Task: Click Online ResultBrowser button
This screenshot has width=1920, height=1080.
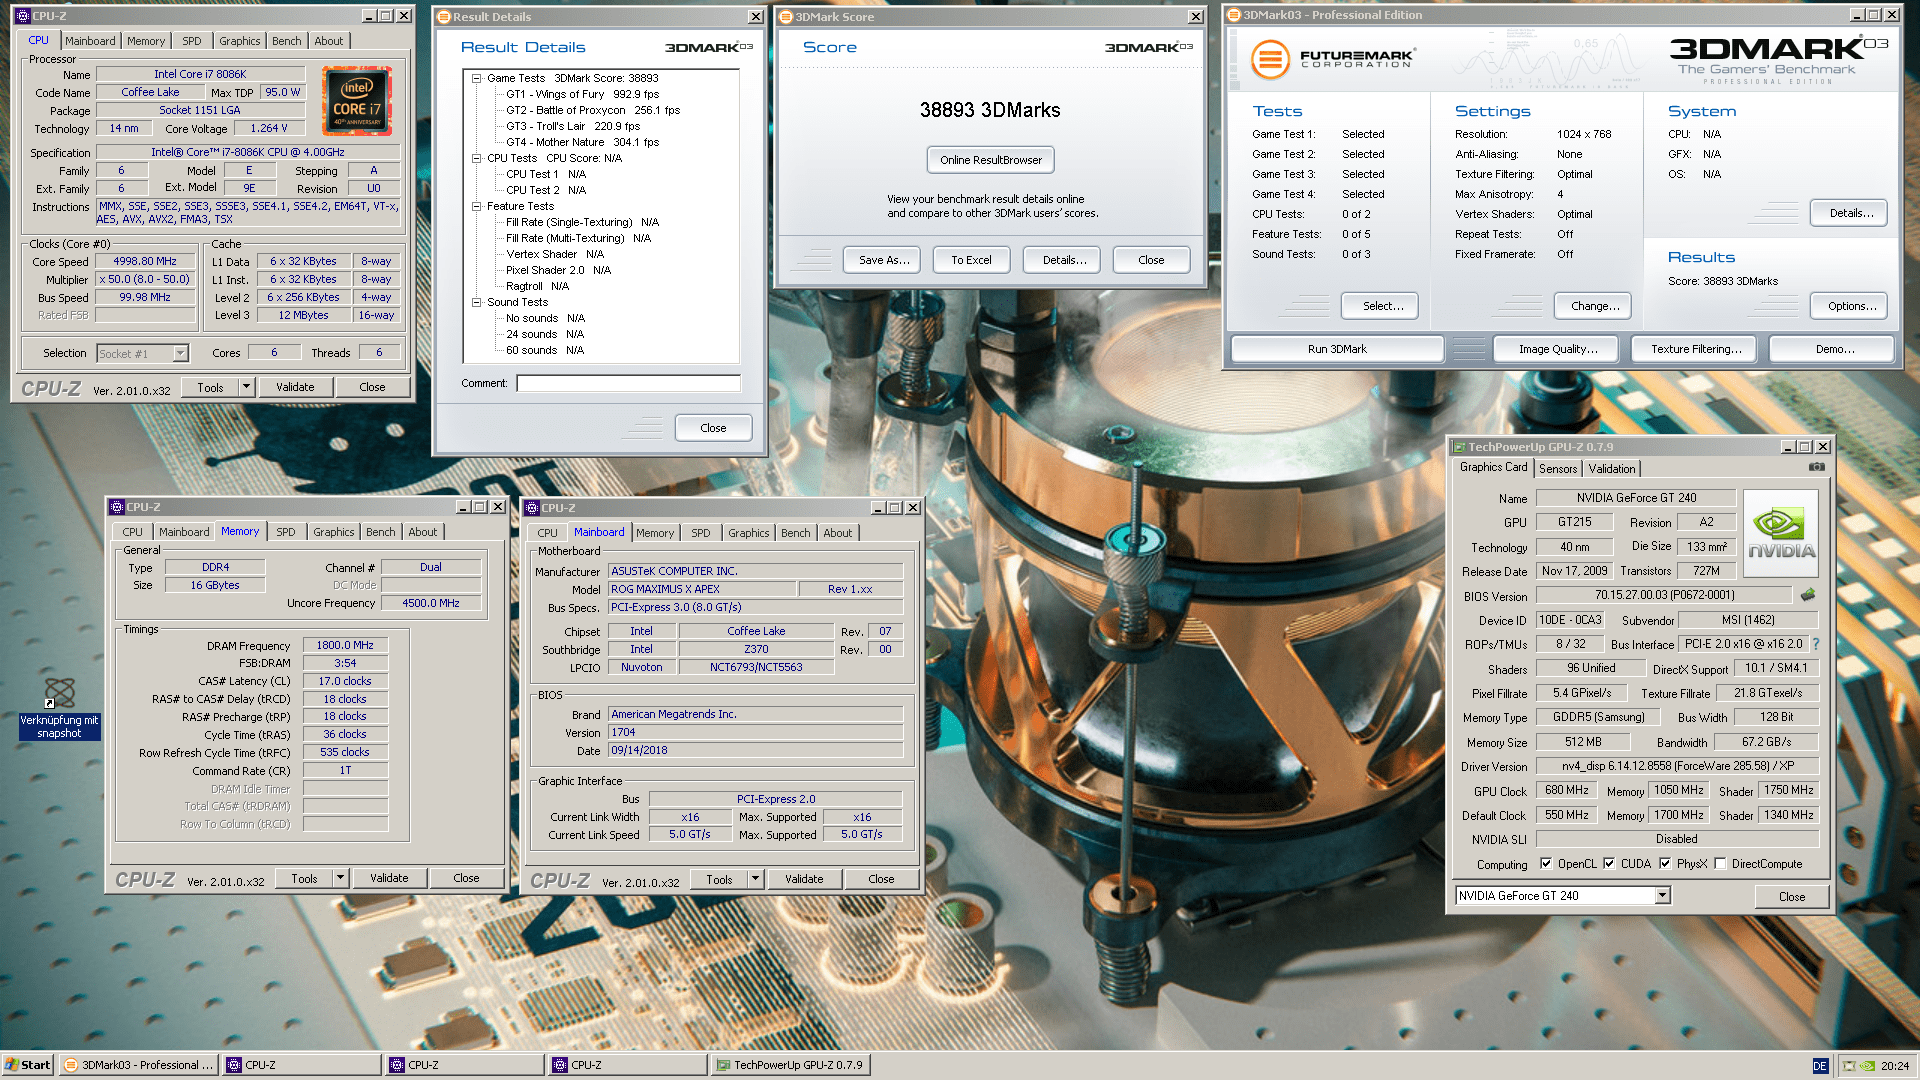Action: pos(990,160)
